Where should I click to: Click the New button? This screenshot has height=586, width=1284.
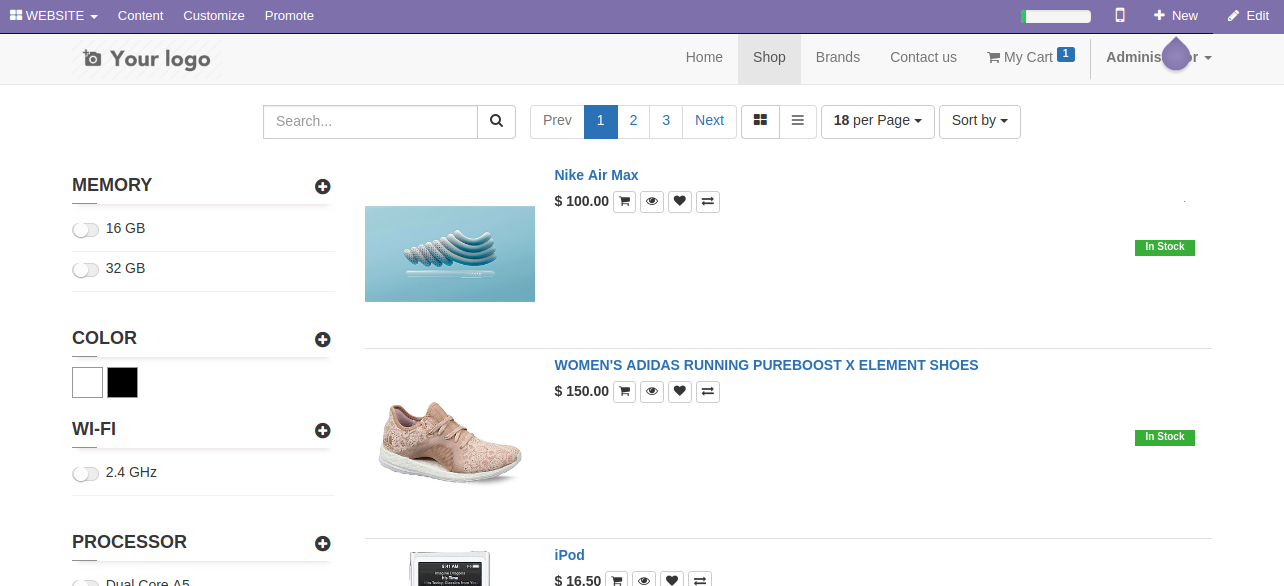[1176, 16]
